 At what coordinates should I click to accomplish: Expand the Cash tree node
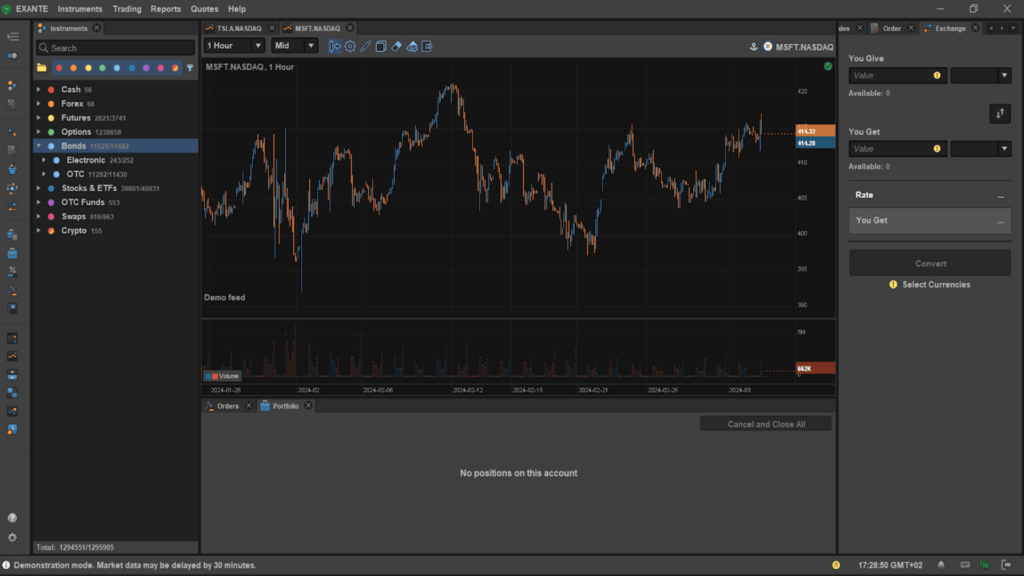(x=39, y=89)
